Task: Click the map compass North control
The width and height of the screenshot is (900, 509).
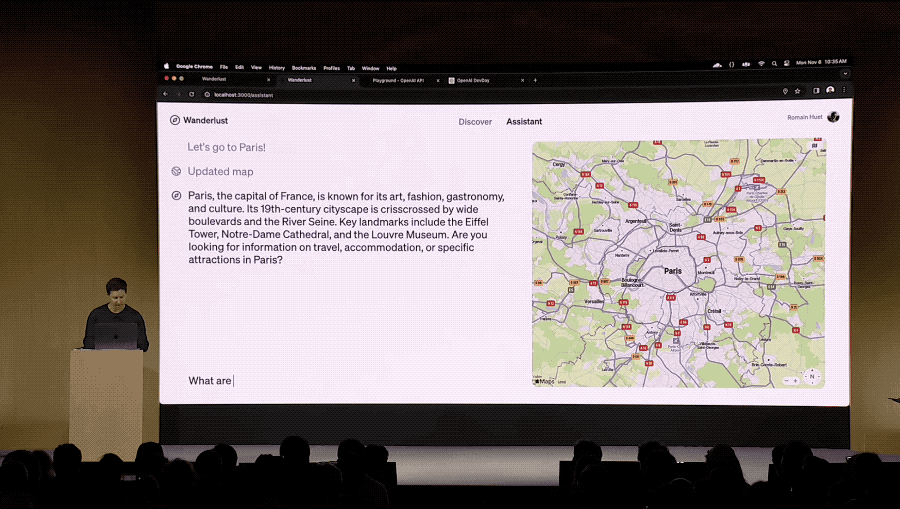Action: [x=812, y=377]
